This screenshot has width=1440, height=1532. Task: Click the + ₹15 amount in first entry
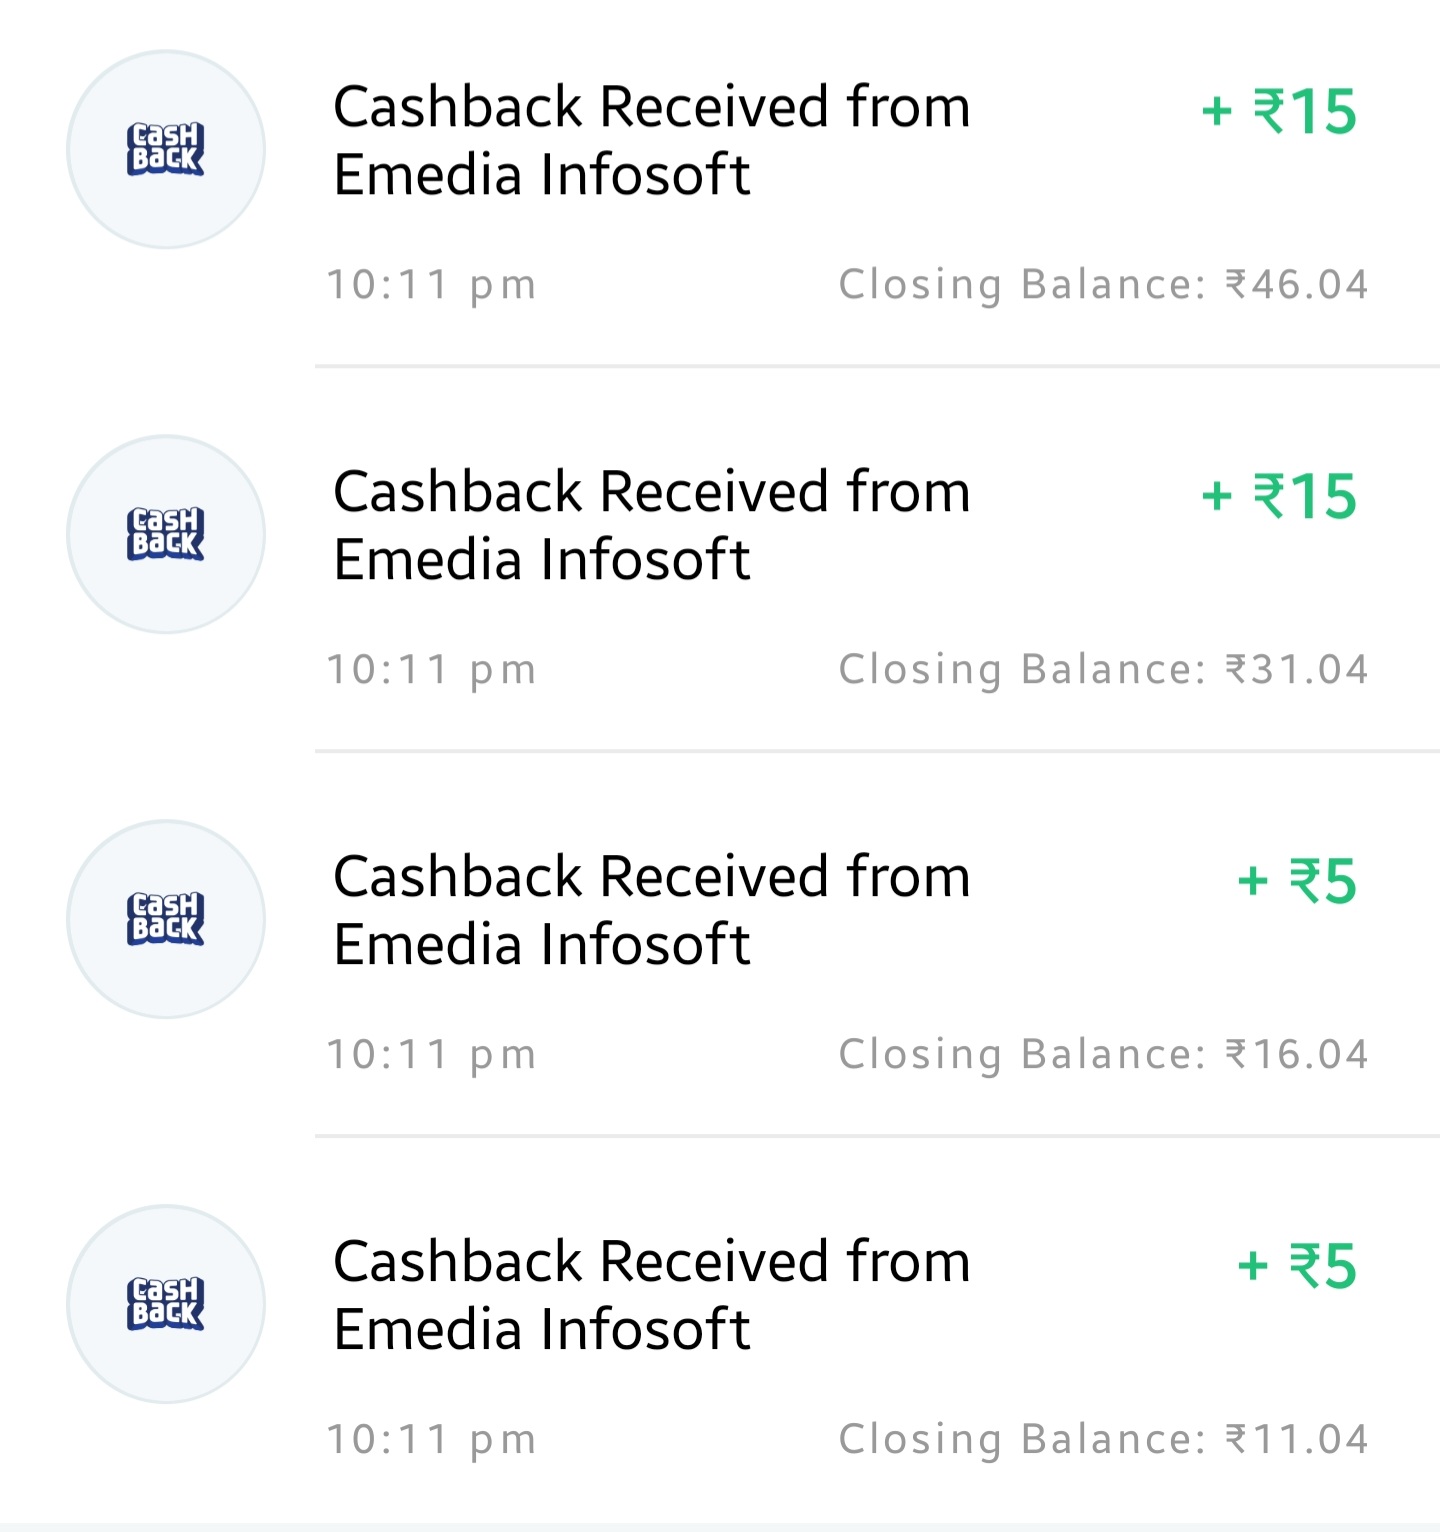tap(1279, 111)
